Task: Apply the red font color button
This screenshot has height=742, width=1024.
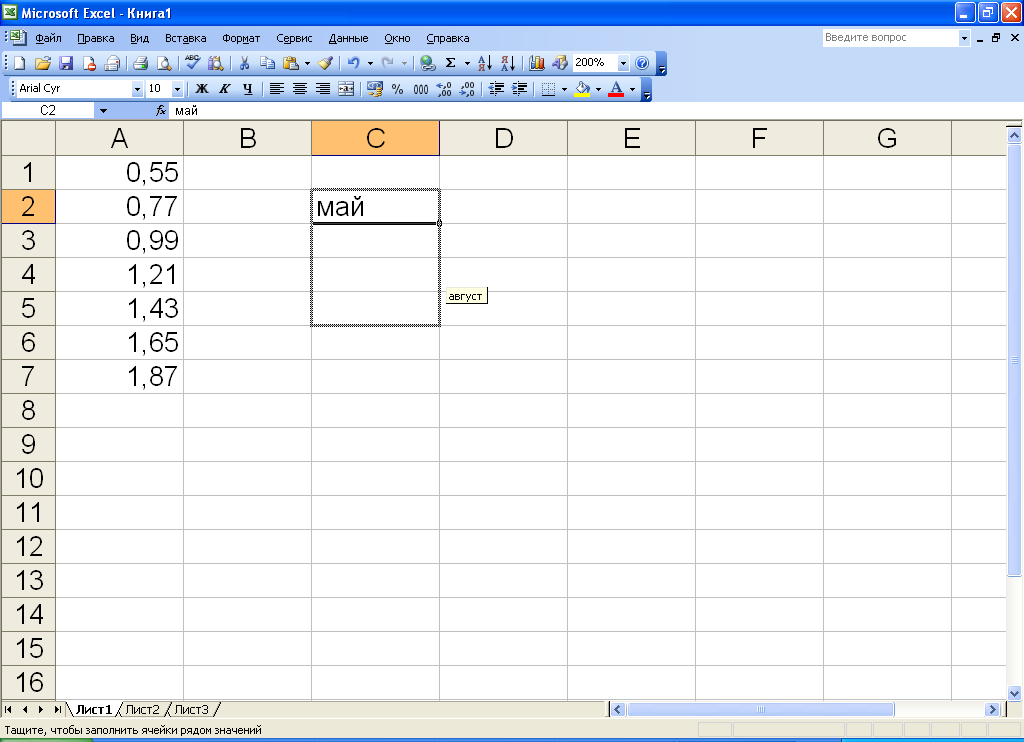Action: (x=616, y=89)
